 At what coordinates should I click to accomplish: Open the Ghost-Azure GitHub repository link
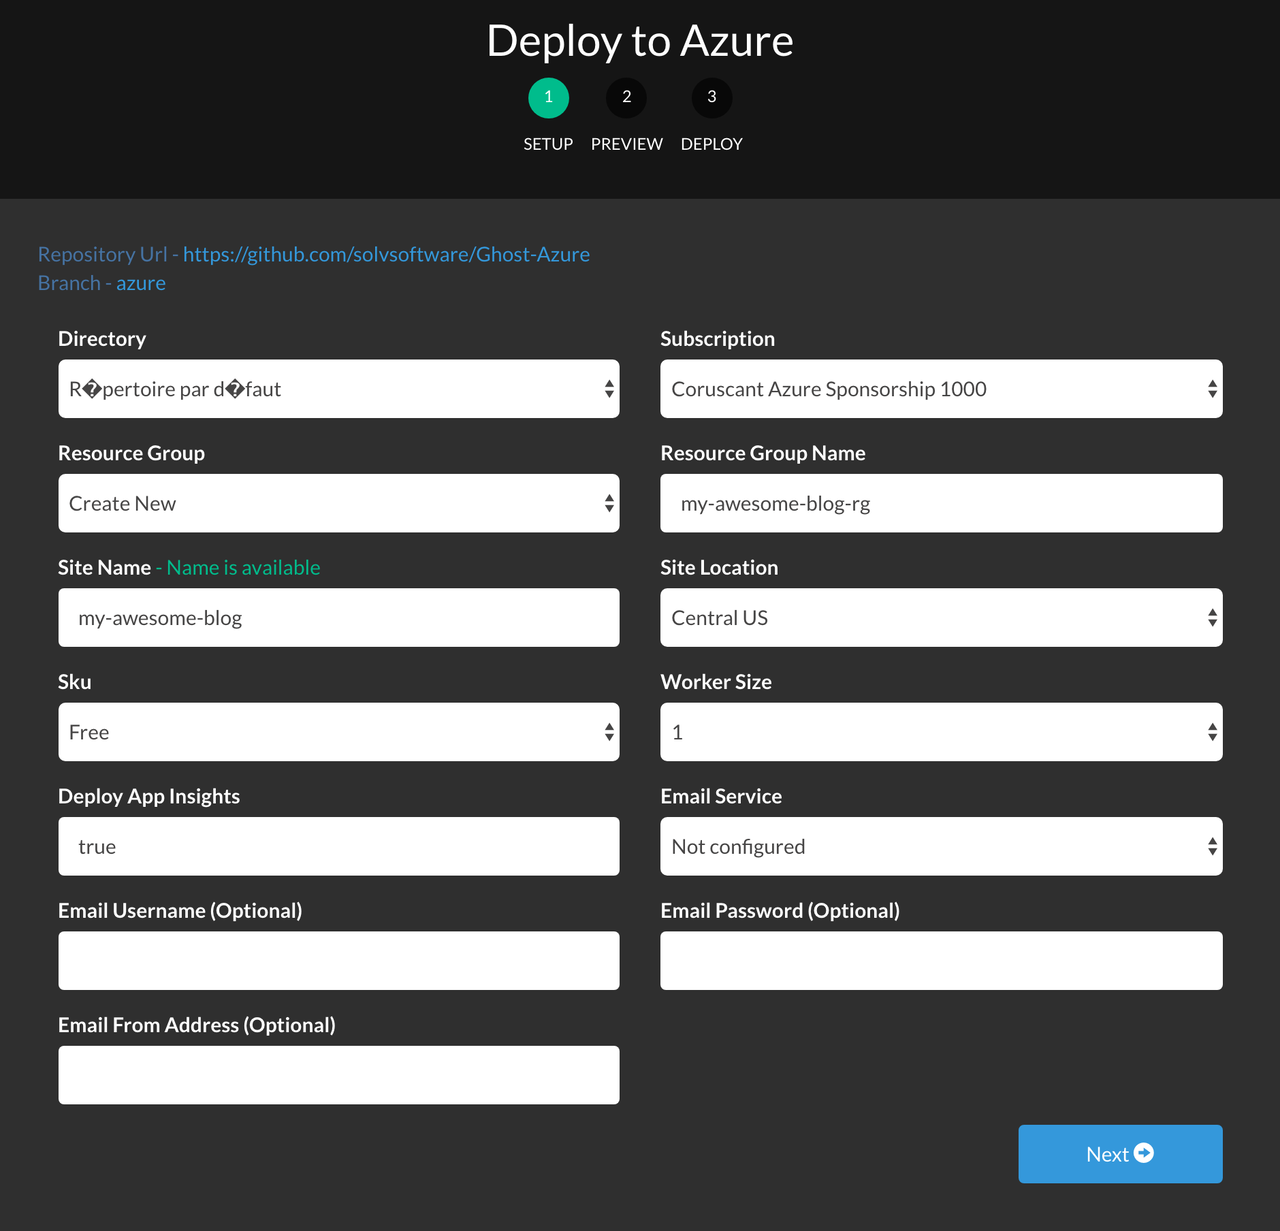[x=386, y=254]
